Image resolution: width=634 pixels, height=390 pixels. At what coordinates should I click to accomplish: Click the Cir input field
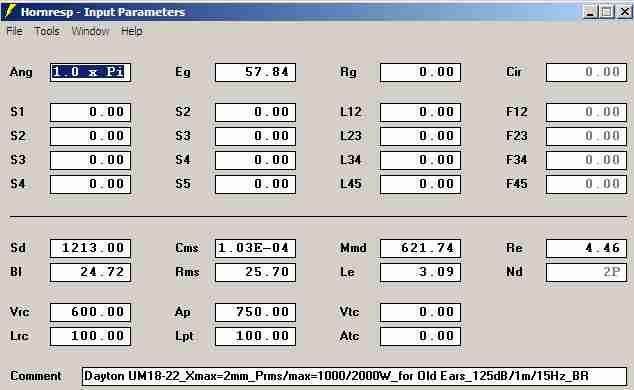tap(586, 72)
